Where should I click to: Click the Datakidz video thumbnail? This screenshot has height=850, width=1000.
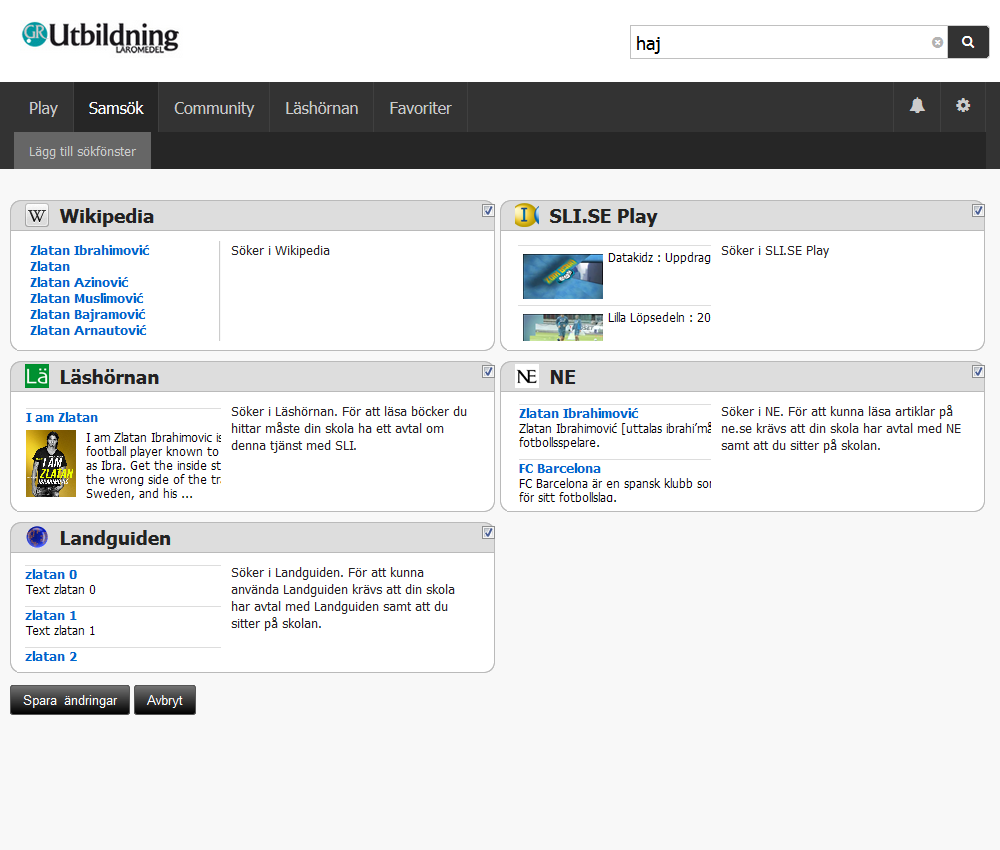pyautogui.click(x=562, y=276)
